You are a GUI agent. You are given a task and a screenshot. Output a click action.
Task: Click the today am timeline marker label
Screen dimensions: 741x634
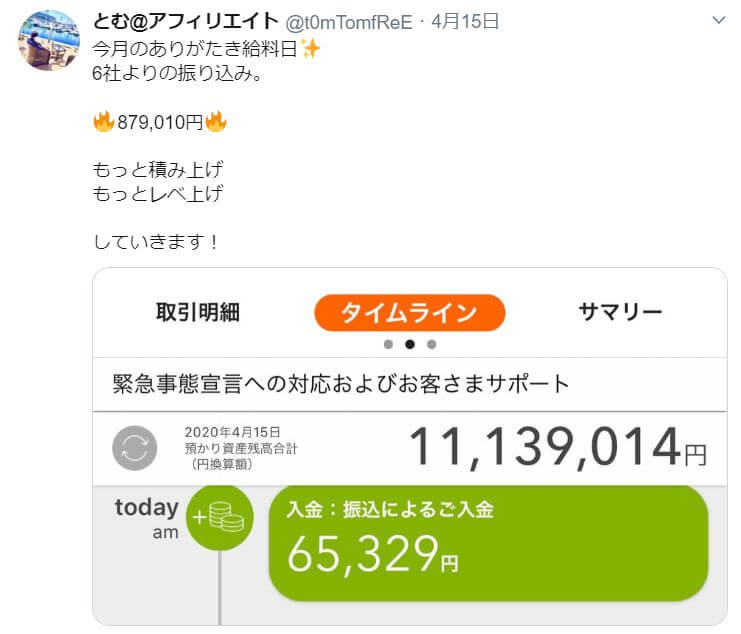pos(146,518)
